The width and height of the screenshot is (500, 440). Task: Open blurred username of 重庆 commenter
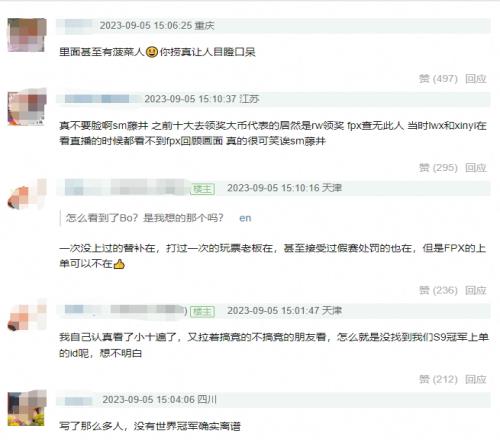coord(78,26)
